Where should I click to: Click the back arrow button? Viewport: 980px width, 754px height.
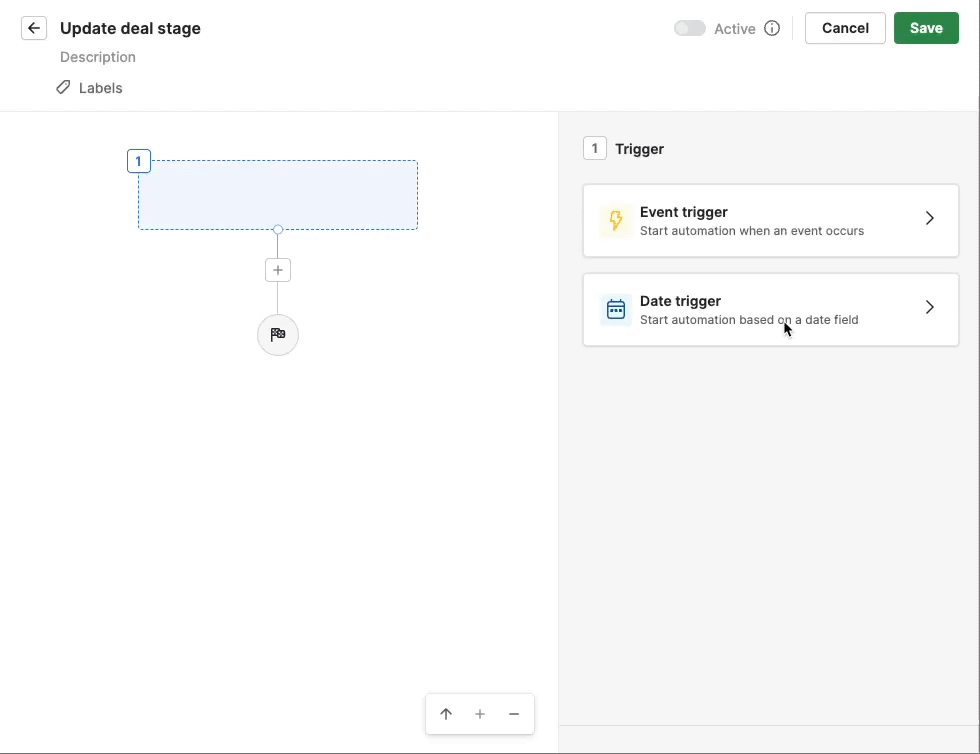coord(34,28)
